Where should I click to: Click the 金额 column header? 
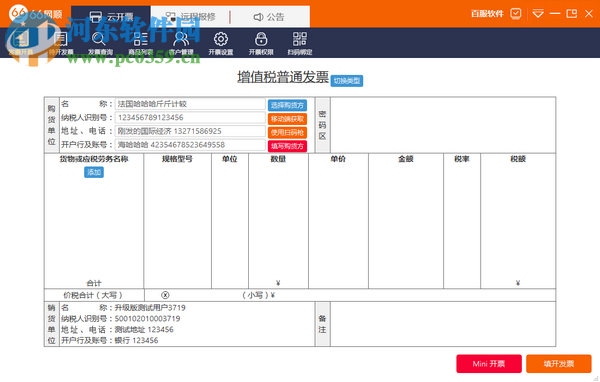pos(406,159)
